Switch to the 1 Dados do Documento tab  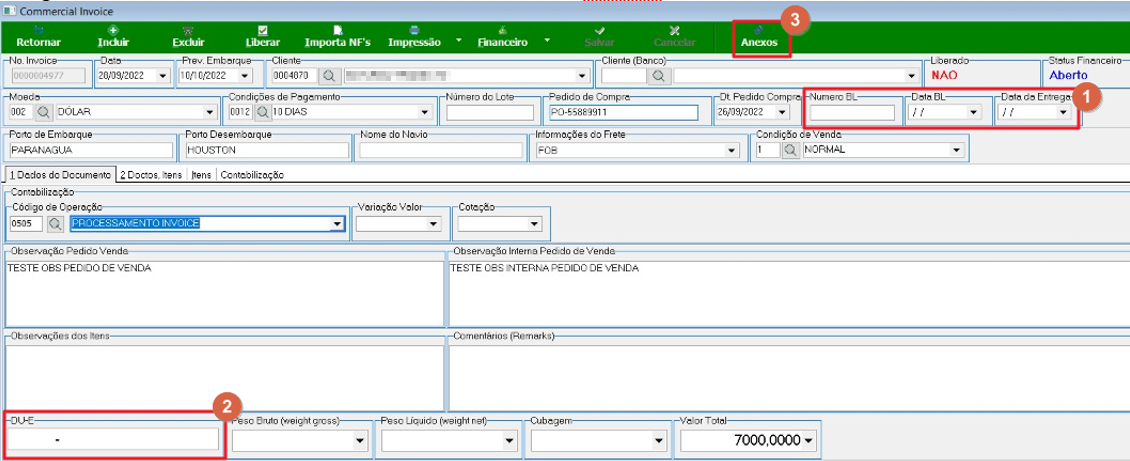(x=59, y=174)
